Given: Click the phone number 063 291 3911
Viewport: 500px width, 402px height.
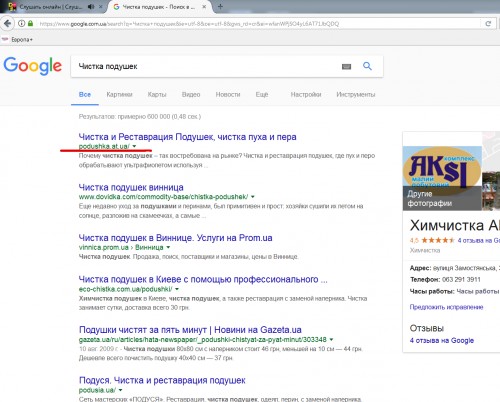Looking at the screenshot, I should click(461, 280).
